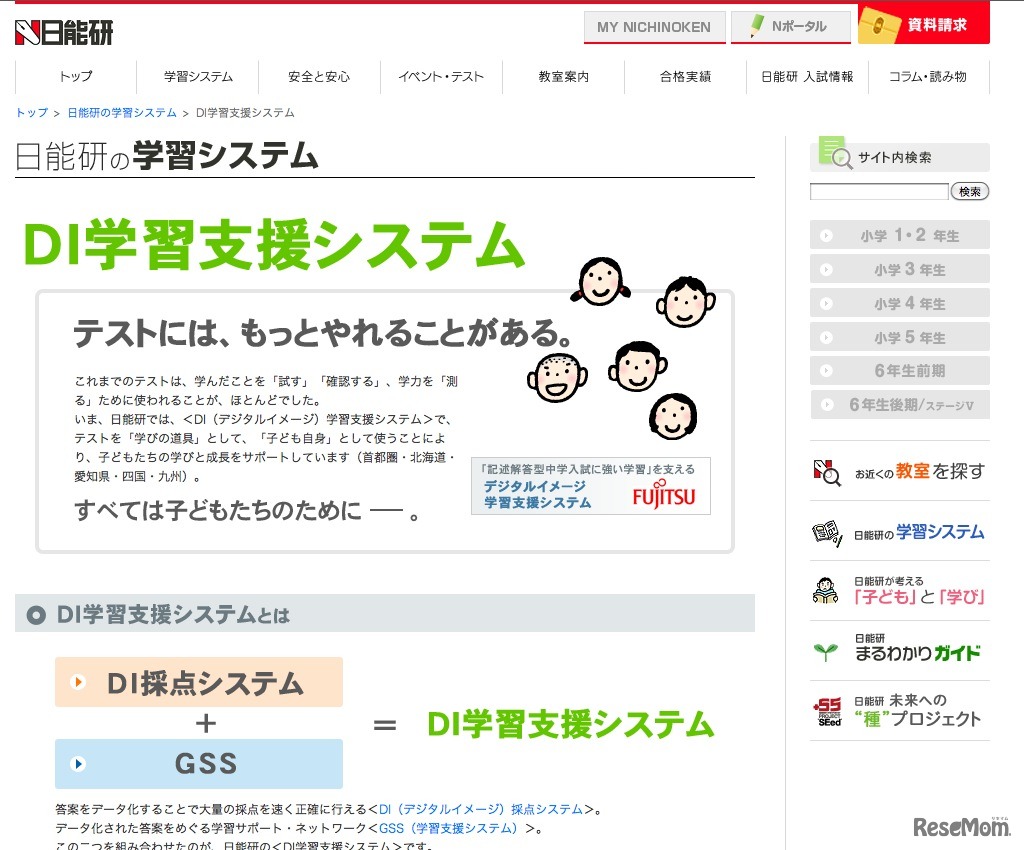
Task: Go to トップ in main navigation
Action: click(x=76, y=76)
